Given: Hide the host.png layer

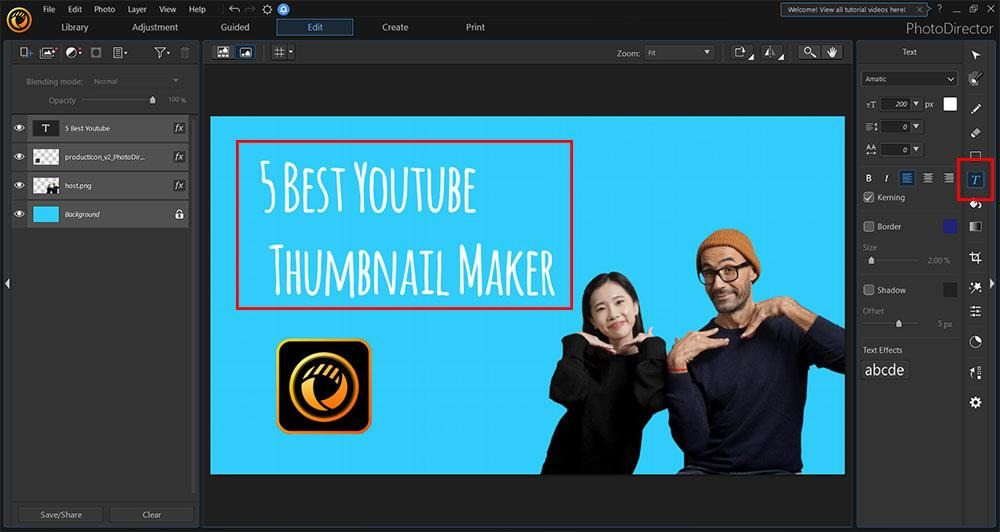Looking at the screenshot, I should [x=19, y=186].
